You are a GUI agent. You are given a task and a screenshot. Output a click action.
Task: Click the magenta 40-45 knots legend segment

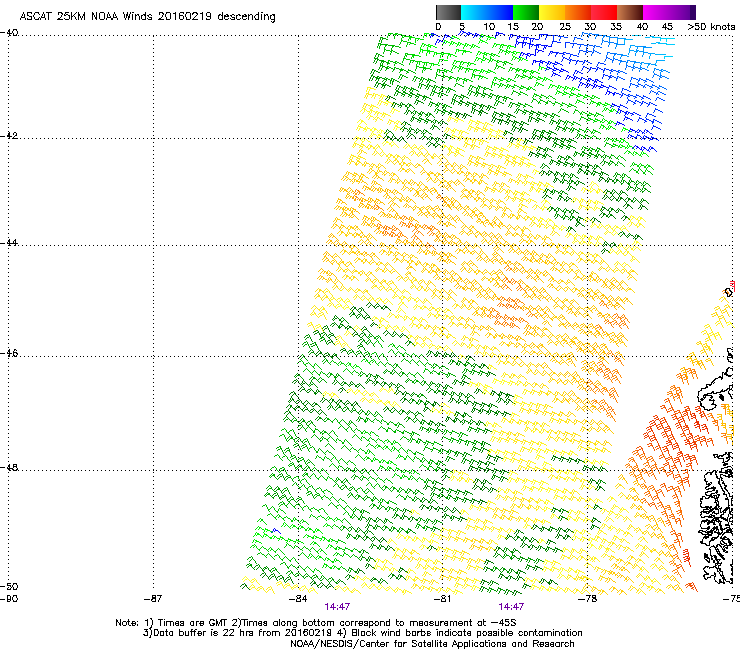click(656, 12)
